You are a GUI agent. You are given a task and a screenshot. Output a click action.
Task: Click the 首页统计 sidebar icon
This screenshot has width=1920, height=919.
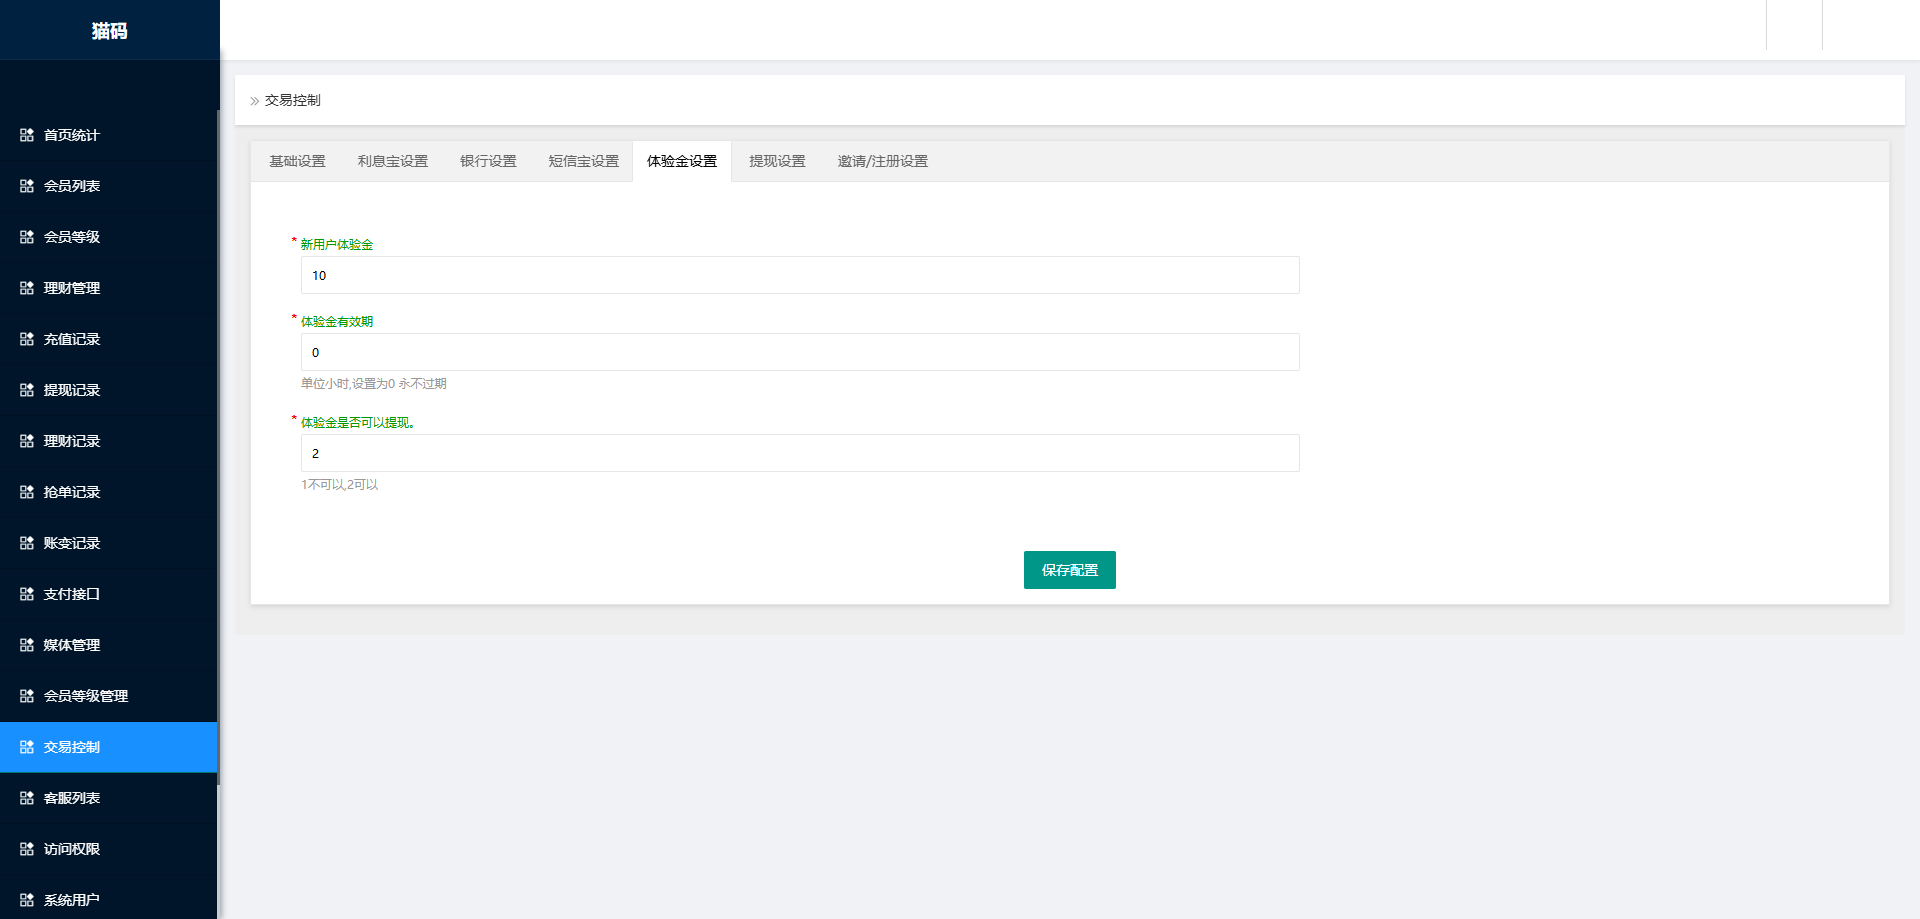click(26, 135)
